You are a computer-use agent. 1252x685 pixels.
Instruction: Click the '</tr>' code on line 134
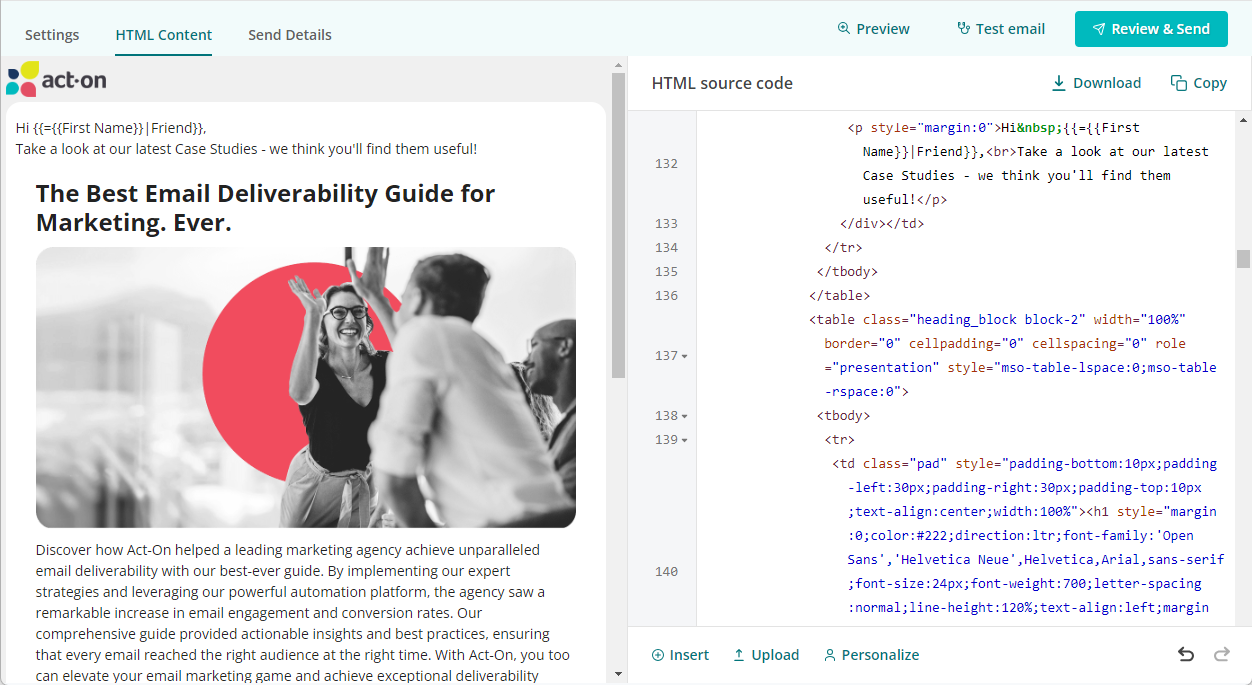pos(843,248)
